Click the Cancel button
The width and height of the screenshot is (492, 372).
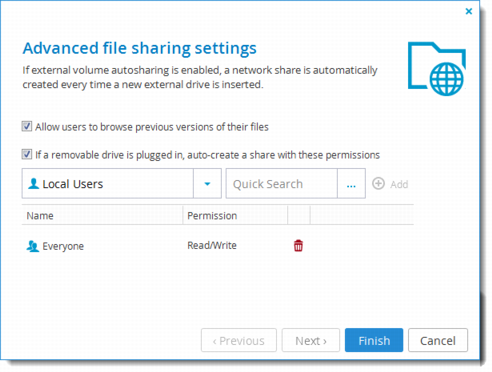[x=438, y=340]
